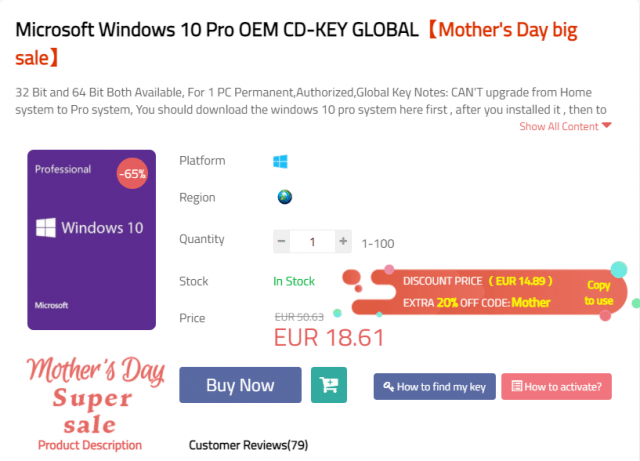The image size is (640, 461).
Task: Open How to find my key
Action: click(434, 386)
